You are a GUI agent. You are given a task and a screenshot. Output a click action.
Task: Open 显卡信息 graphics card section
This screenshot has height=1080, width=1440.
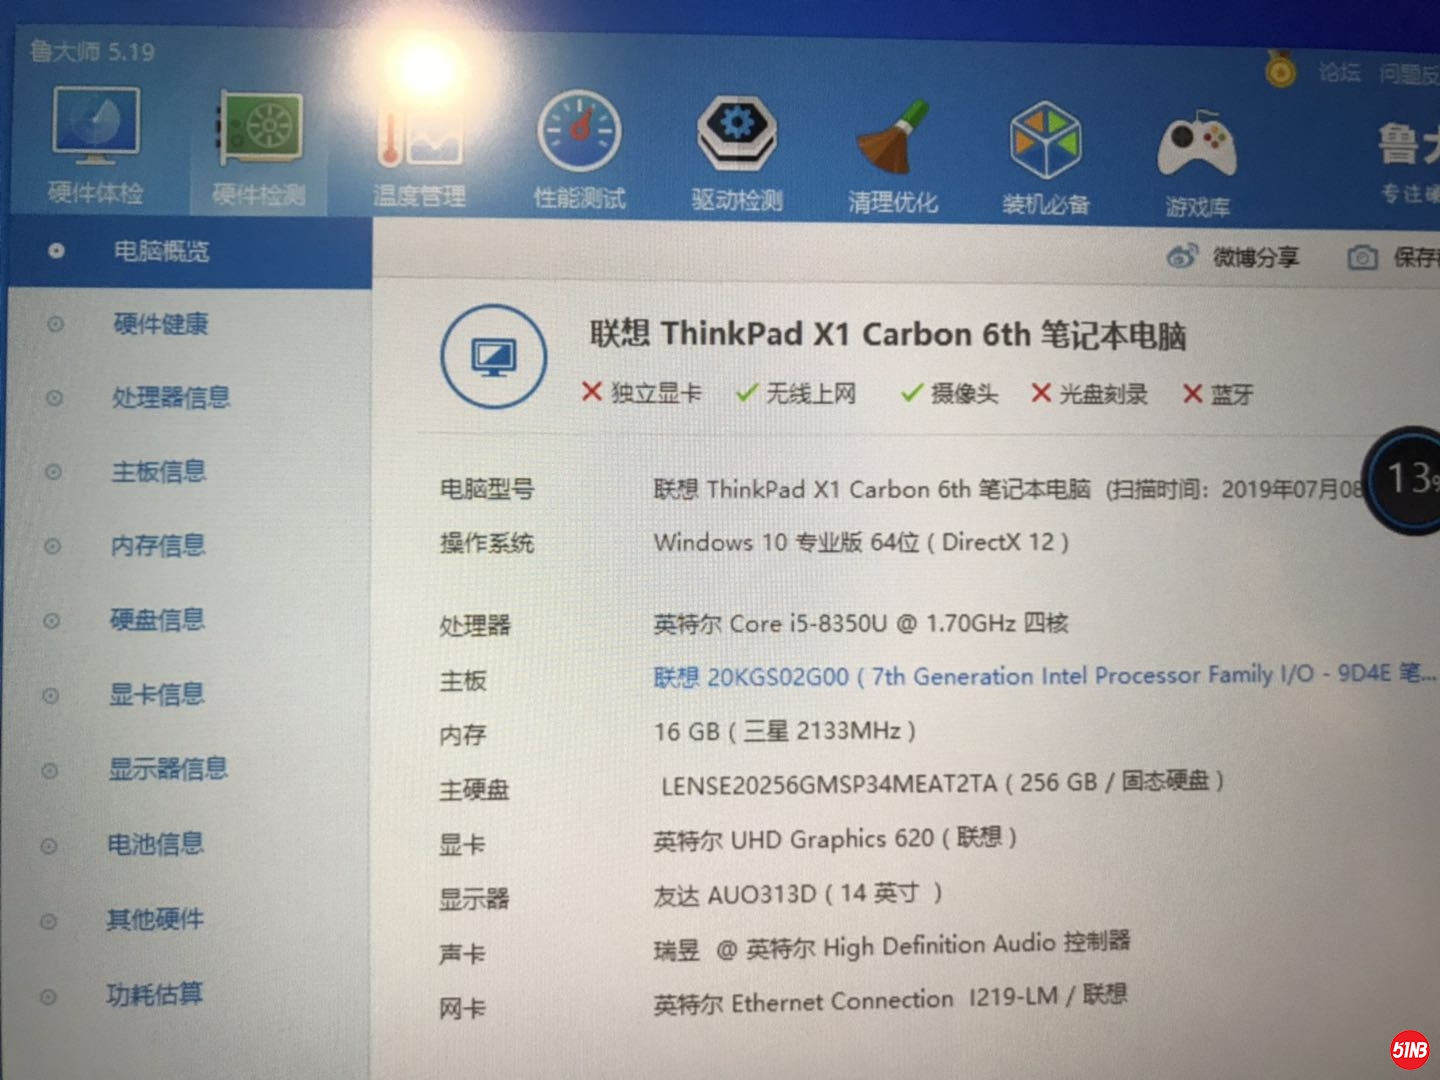tap(156, 694)
